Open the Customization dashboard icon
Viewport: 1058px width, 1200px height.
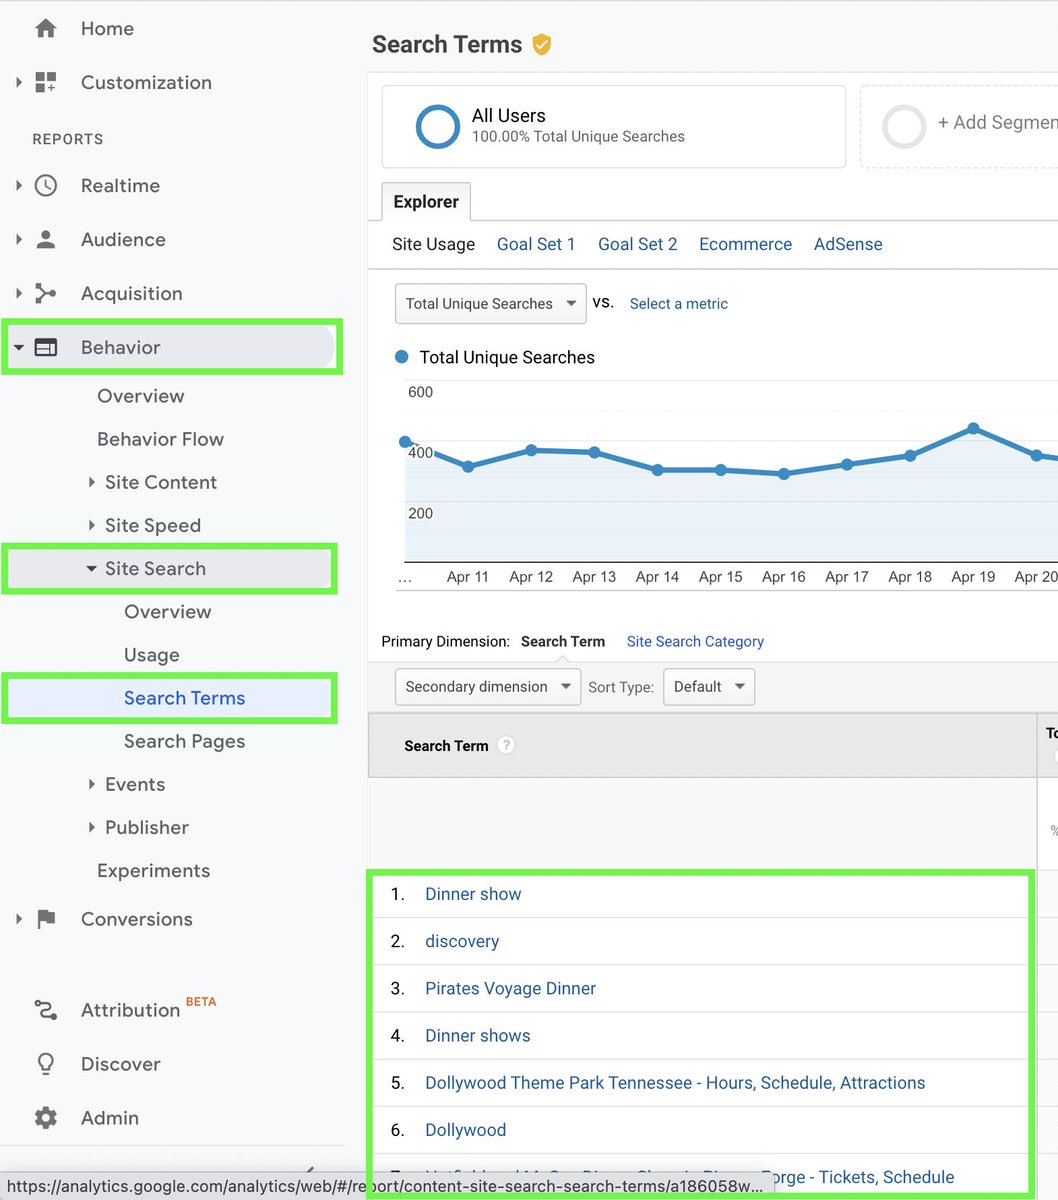(x=46, y=82)
